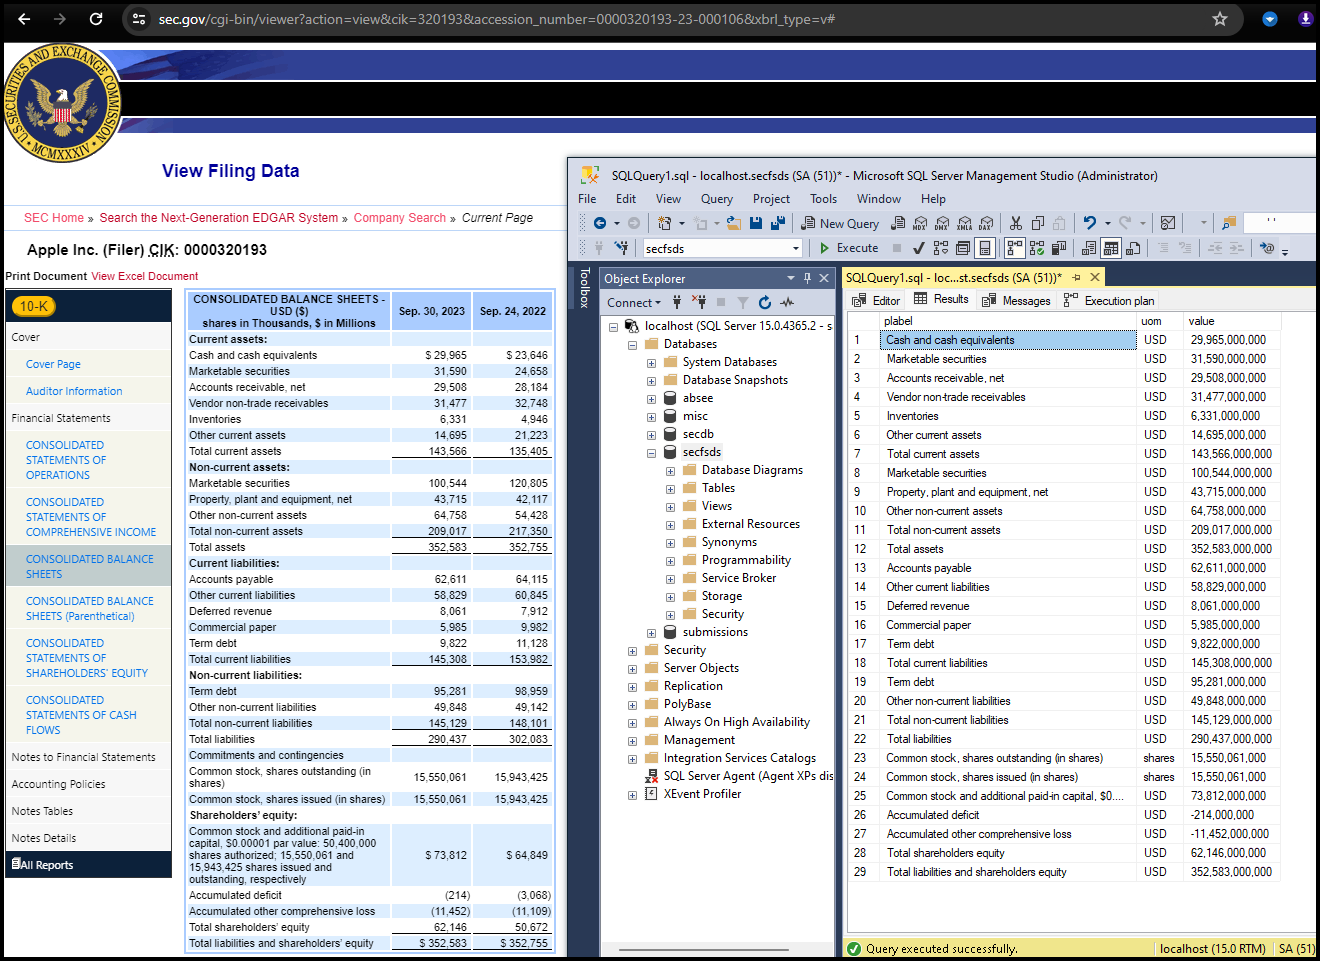Expand the Tables folder under secfsds
The image size is (1320, 961).
670,489
